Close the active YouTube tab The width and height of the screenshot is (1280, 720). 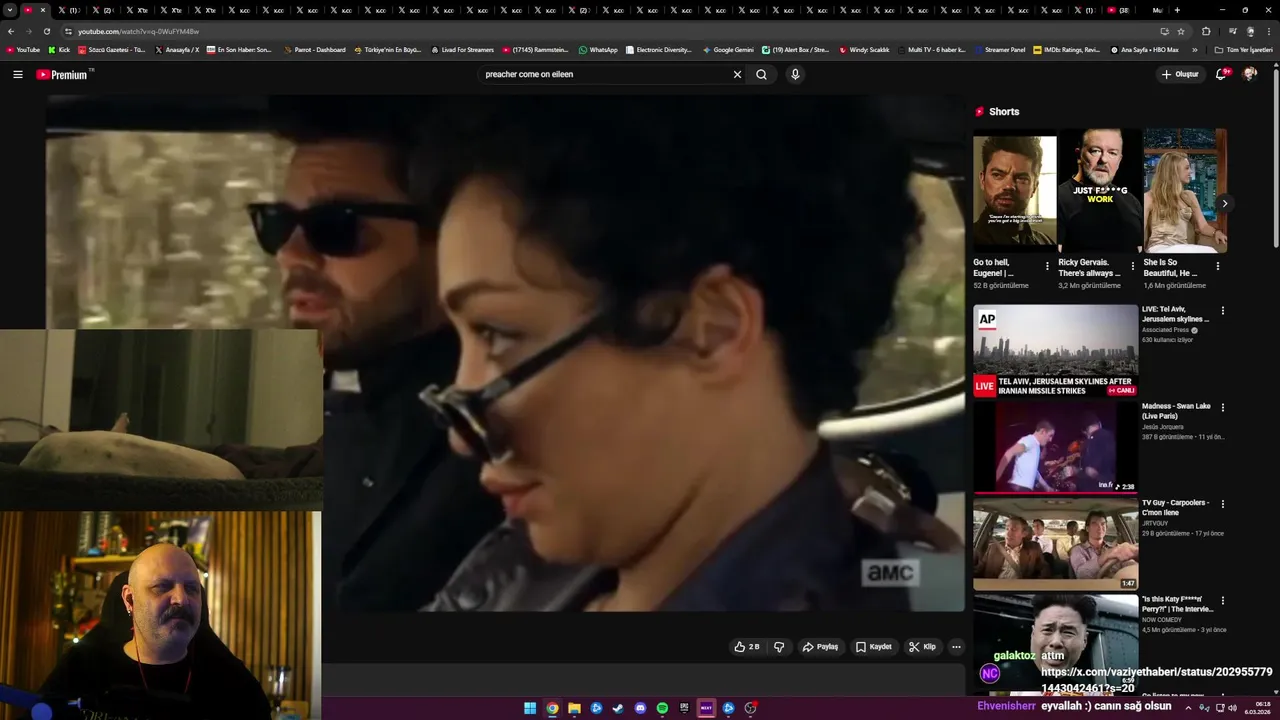point(42,10)
